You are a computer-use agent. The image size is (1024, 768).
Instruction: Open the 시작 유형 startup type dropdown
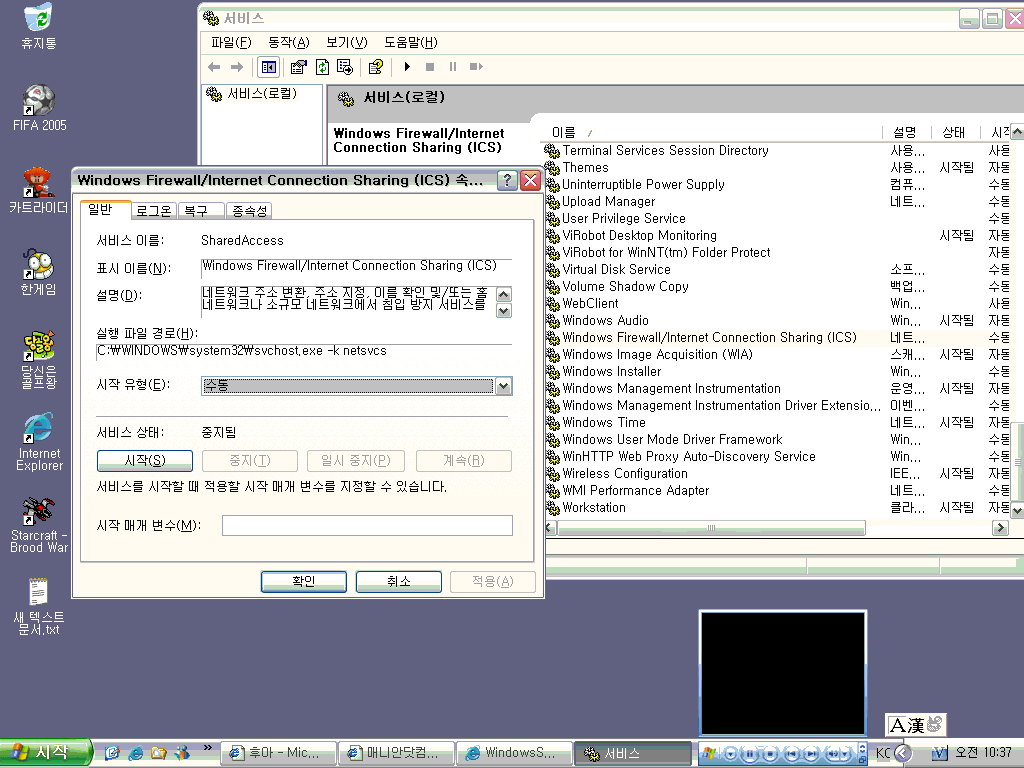503,386
